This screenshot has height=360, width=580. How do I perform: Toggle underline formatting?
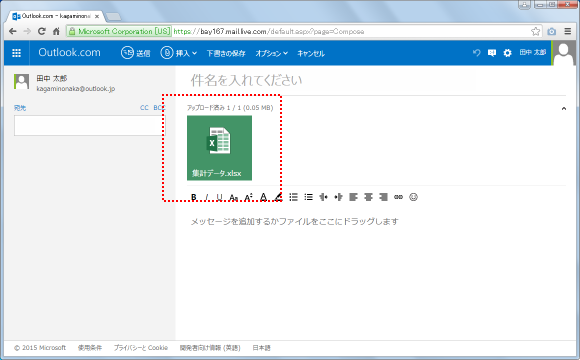[x=219, y=197]
